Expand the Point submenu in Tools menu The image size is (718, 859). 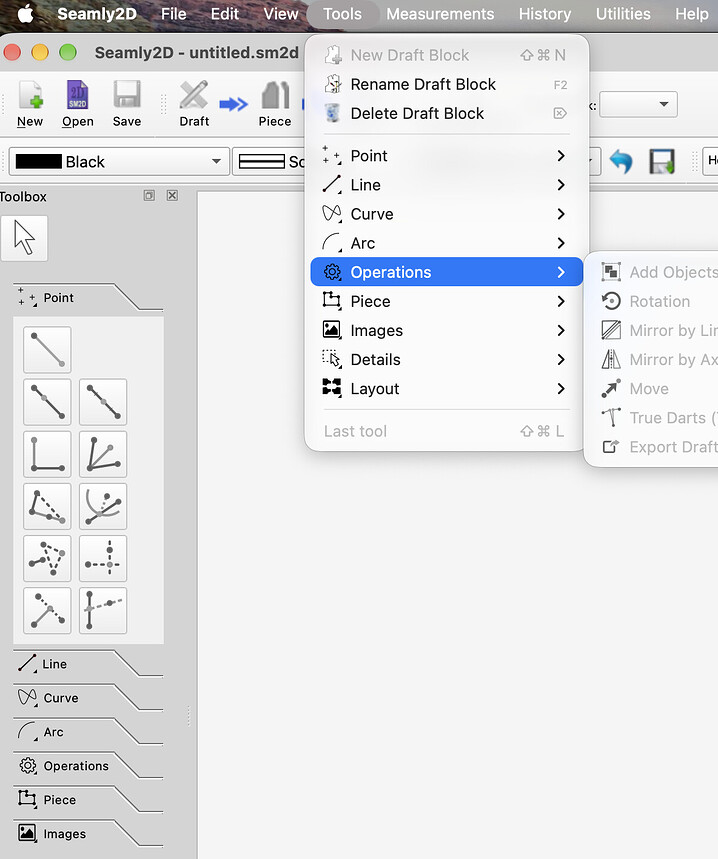(446, 156)
